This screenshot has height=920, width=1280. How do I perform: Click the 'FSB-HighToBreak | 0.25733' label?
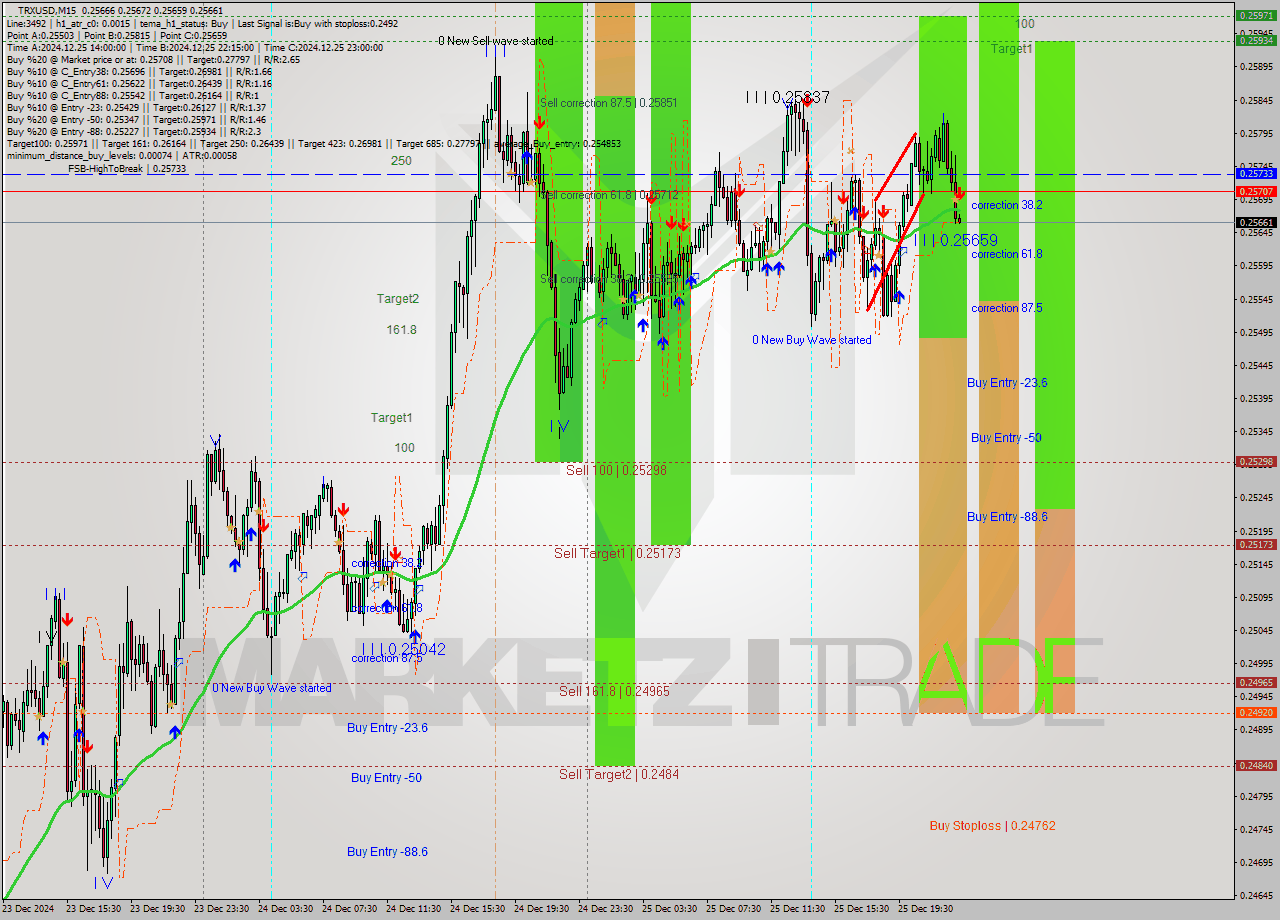pos(127,169)
